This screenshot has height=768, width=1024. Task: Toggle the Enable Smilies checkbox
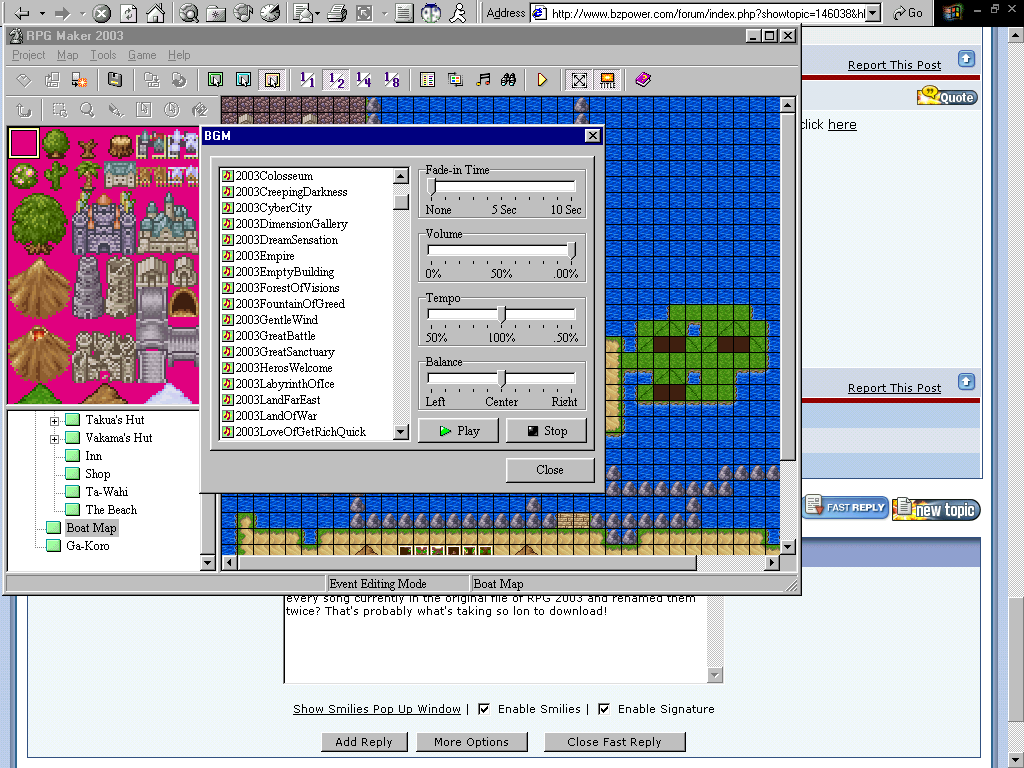[x=484, y=709]
